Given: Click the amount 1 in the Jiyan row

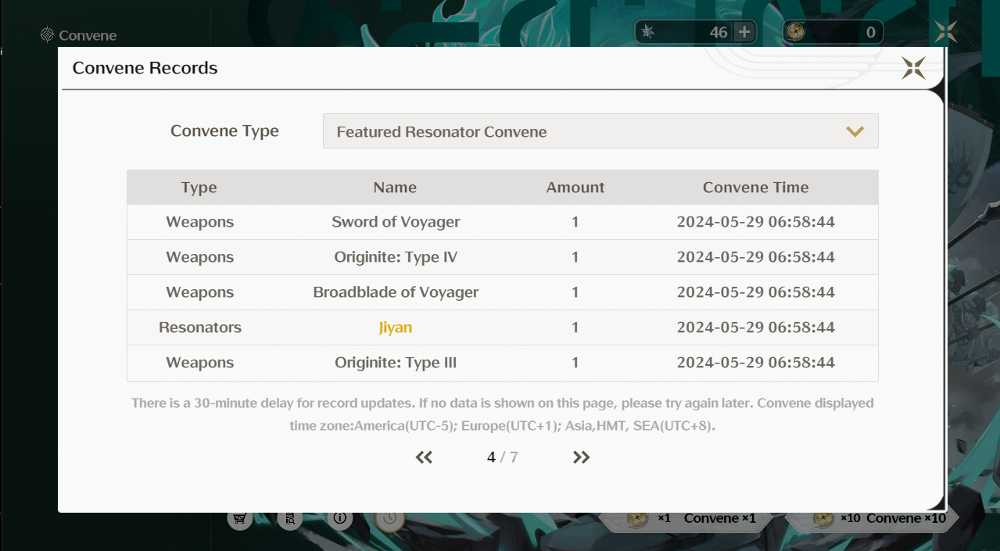Looking at the screenshot, I should coord(575,327).
